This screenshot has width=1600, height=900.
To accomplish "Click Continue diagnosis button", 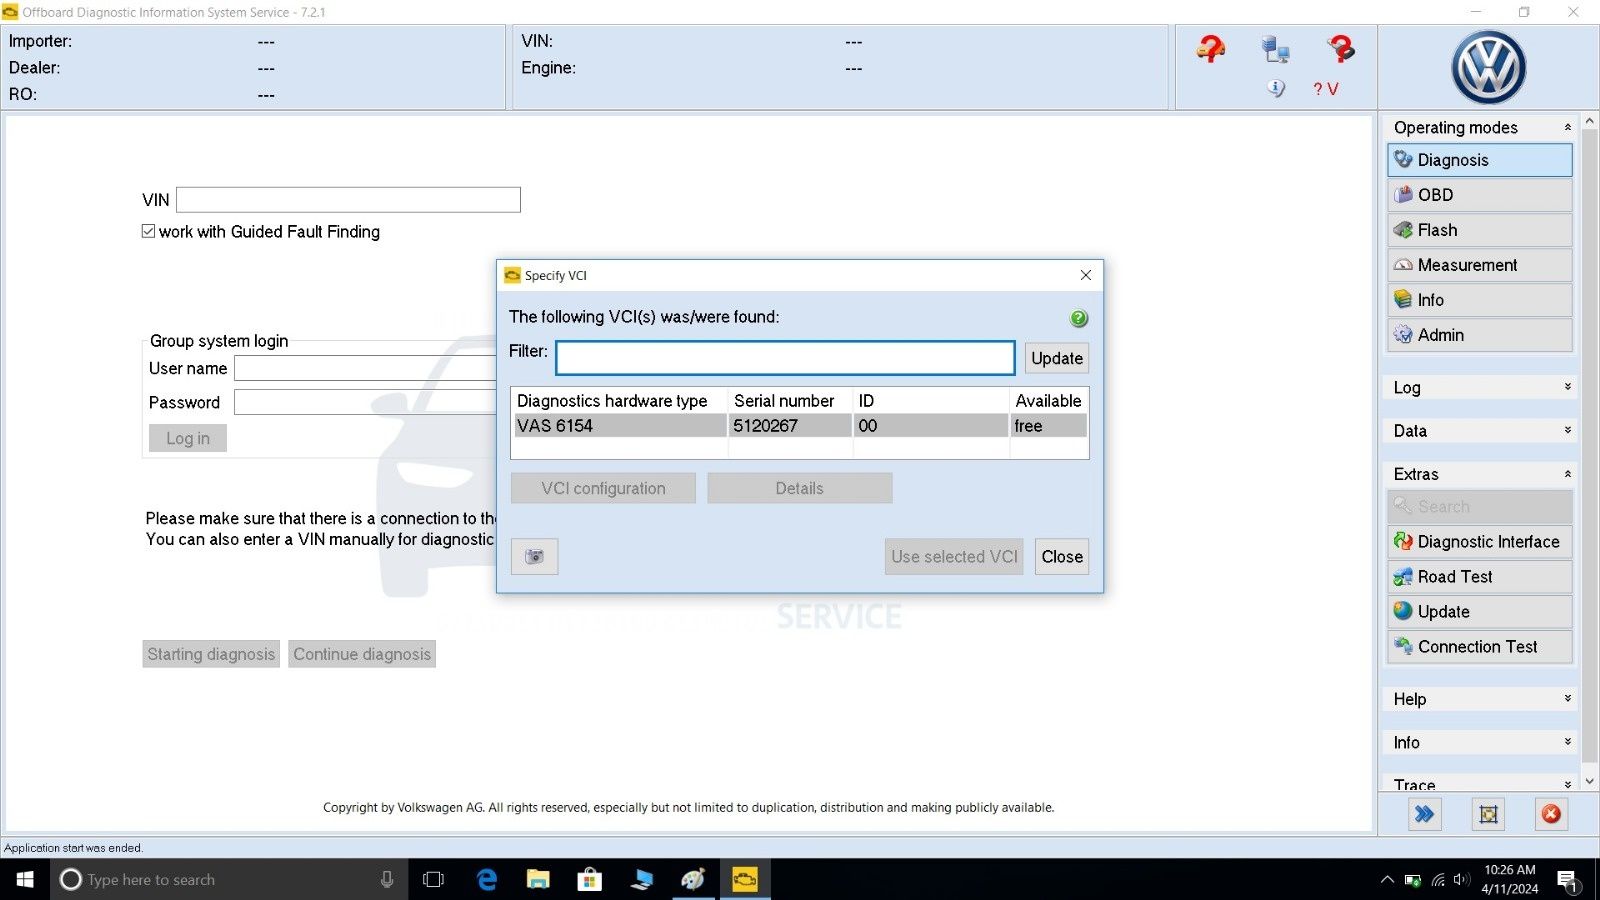I will pos(362,654).
